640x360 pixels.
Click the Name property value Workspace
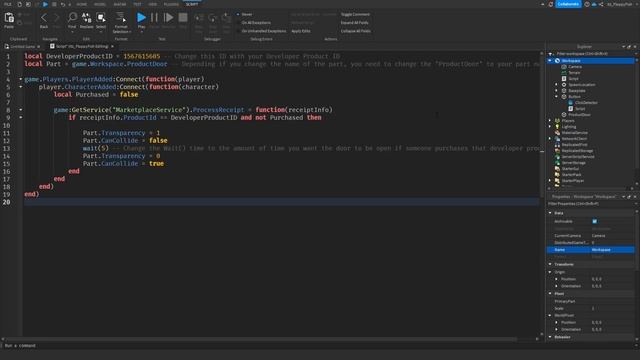tap(612, 250)
